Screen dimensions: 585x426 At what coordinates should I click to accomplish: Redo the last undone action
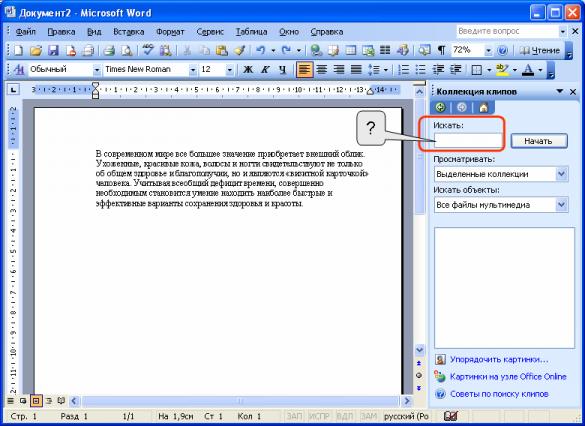pos(286,50)
